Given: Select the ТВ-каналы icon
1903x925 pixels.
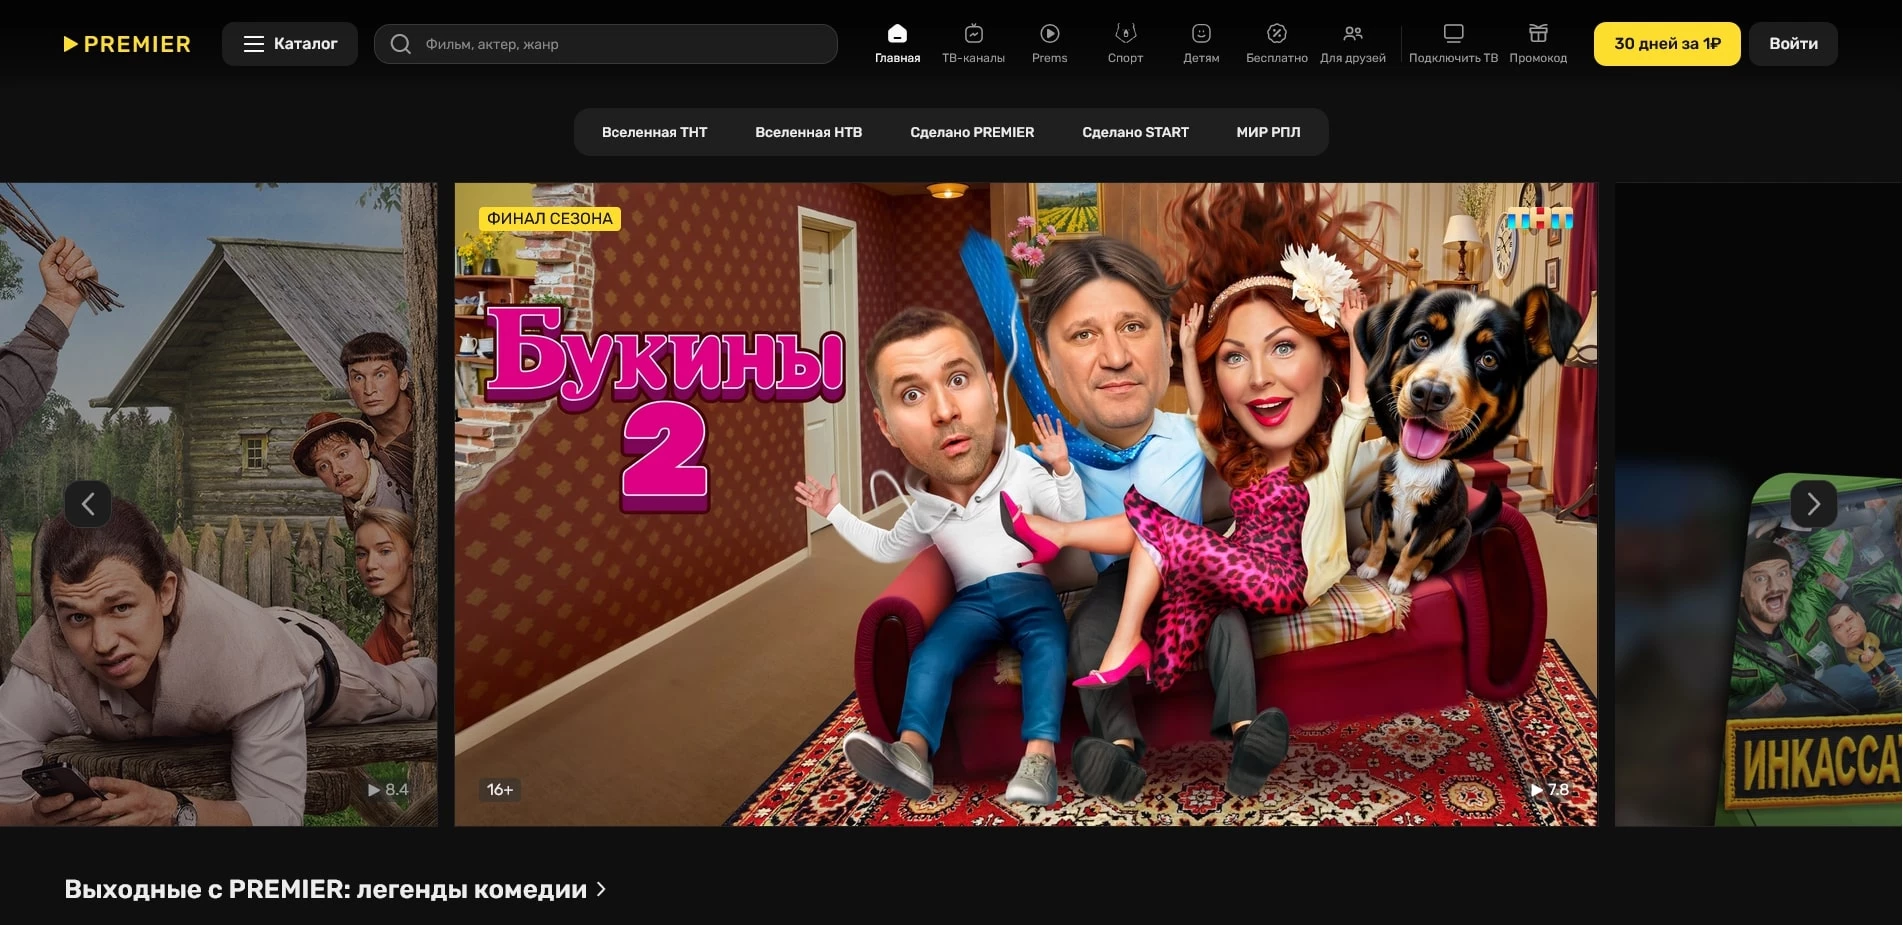Looking at the screenshot, I should click(x=972, y=32).
